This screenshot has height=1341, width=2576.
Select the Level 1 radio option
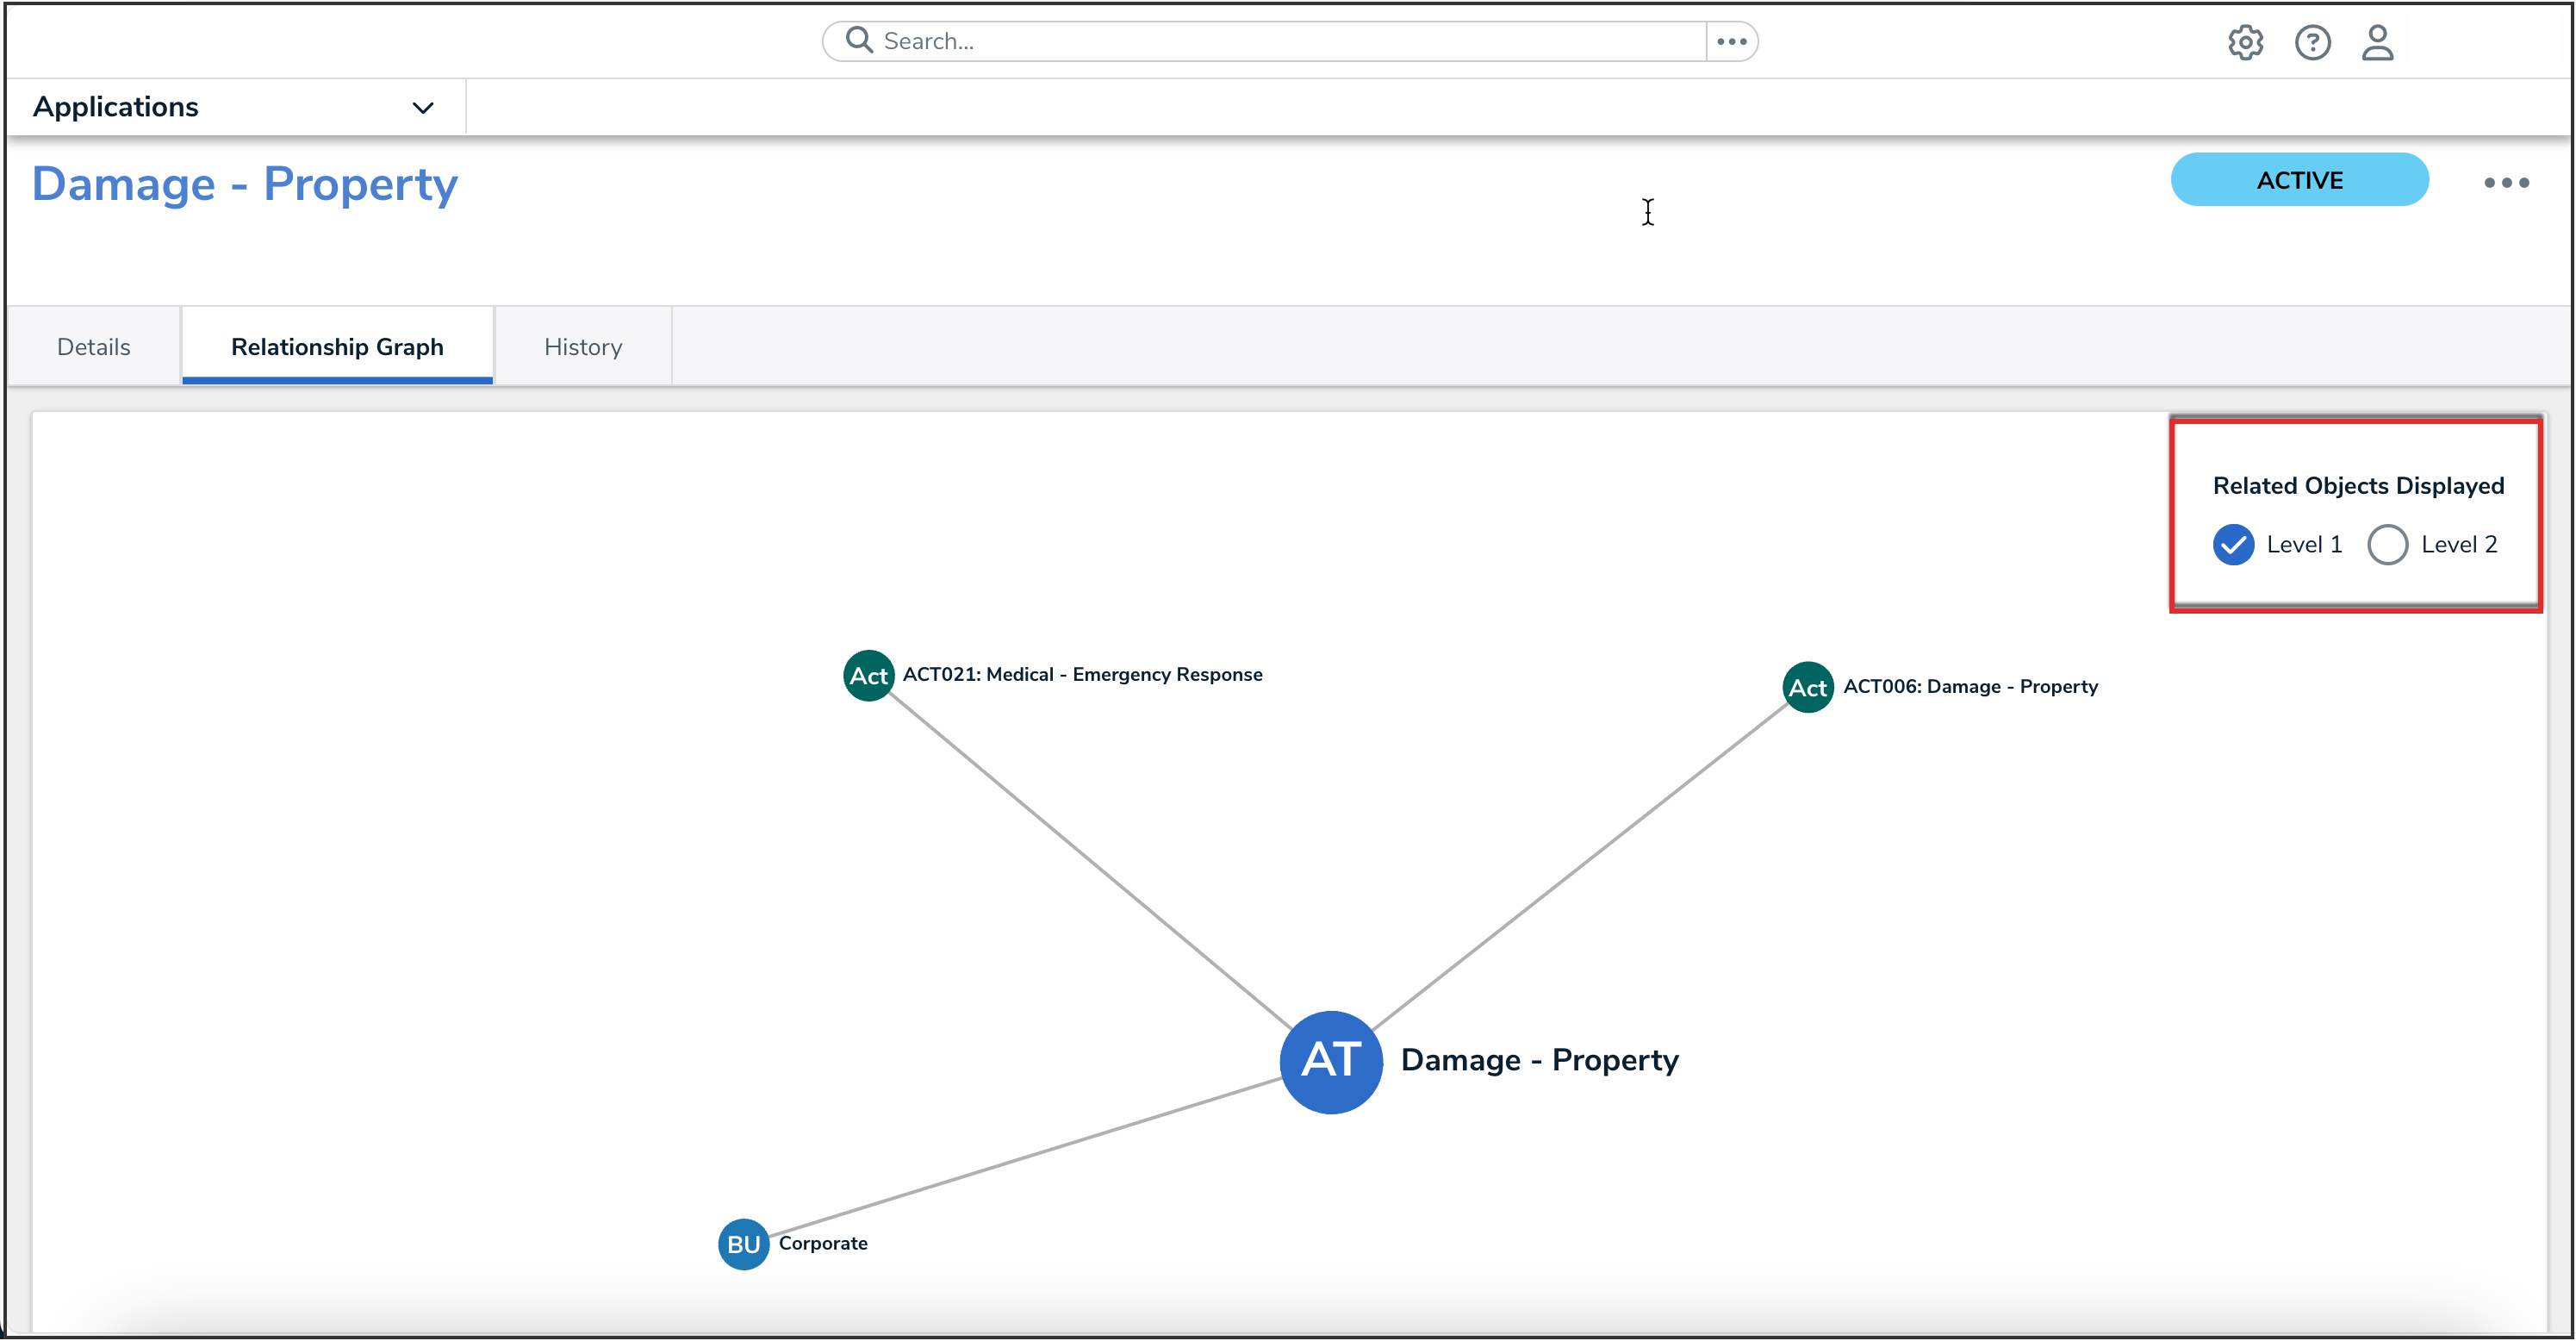(2233, 545)
